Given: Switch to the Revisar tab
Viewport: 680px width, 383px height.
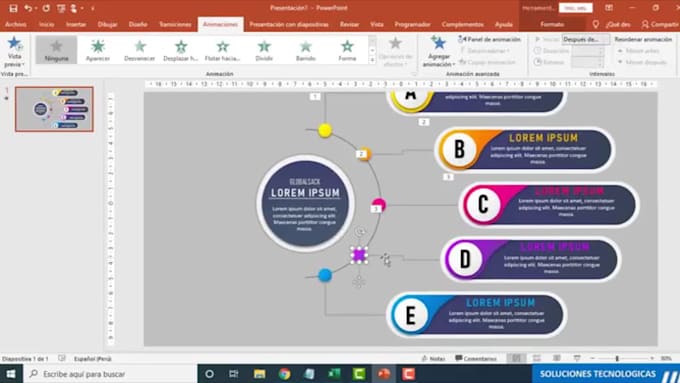Looking at the screenshot, I should 350,24.
